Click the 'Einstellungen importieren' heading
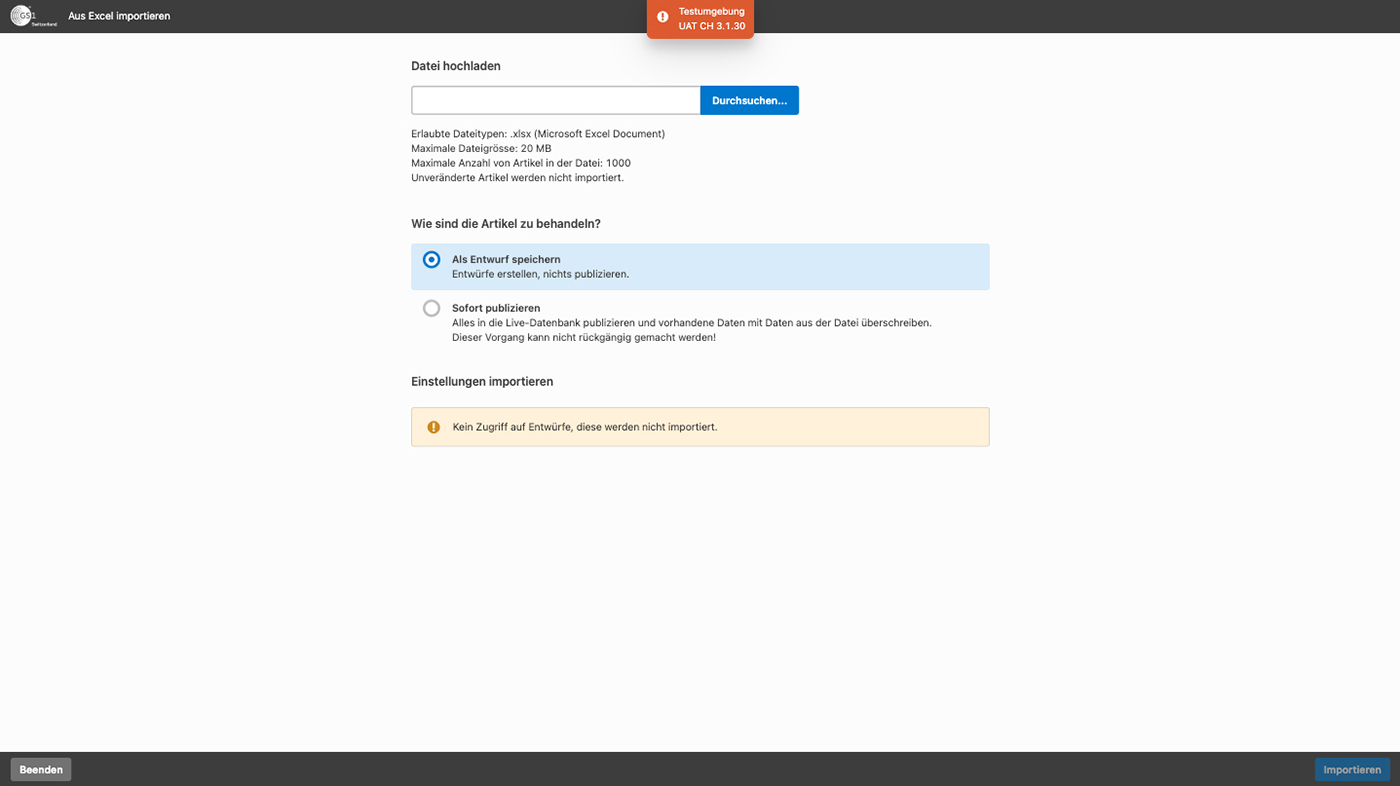Image resolution: width=1400 pixels, height=786 pixels. [482, 382]
